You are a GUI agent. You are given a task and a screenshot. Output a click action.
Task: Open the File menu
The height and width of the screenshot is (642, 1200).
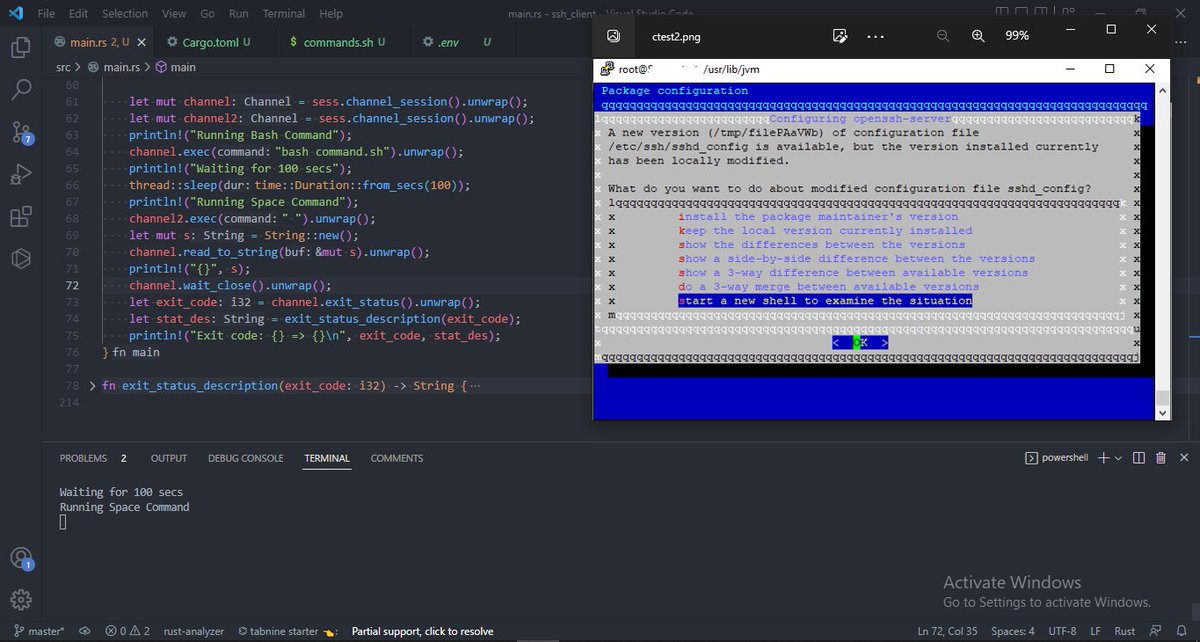46,14
